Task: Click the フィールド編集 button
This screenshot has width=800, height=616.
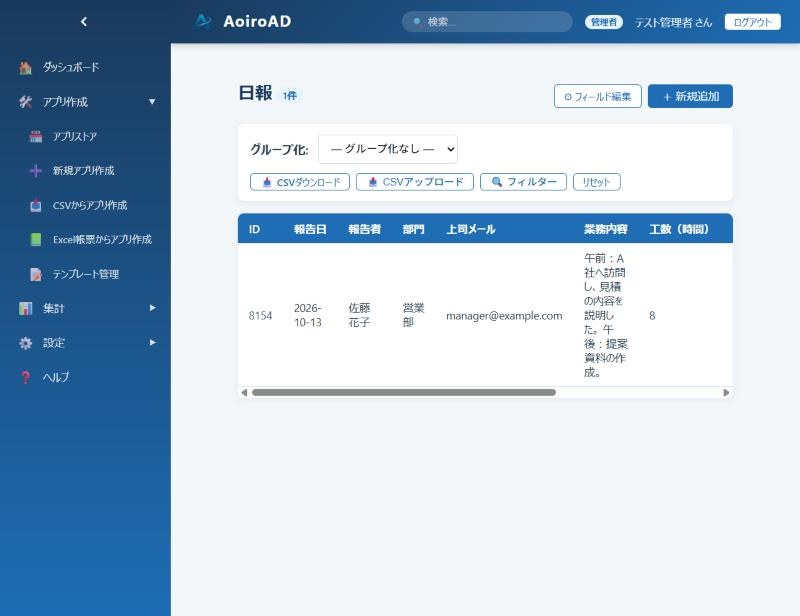Action: (597, 96)
